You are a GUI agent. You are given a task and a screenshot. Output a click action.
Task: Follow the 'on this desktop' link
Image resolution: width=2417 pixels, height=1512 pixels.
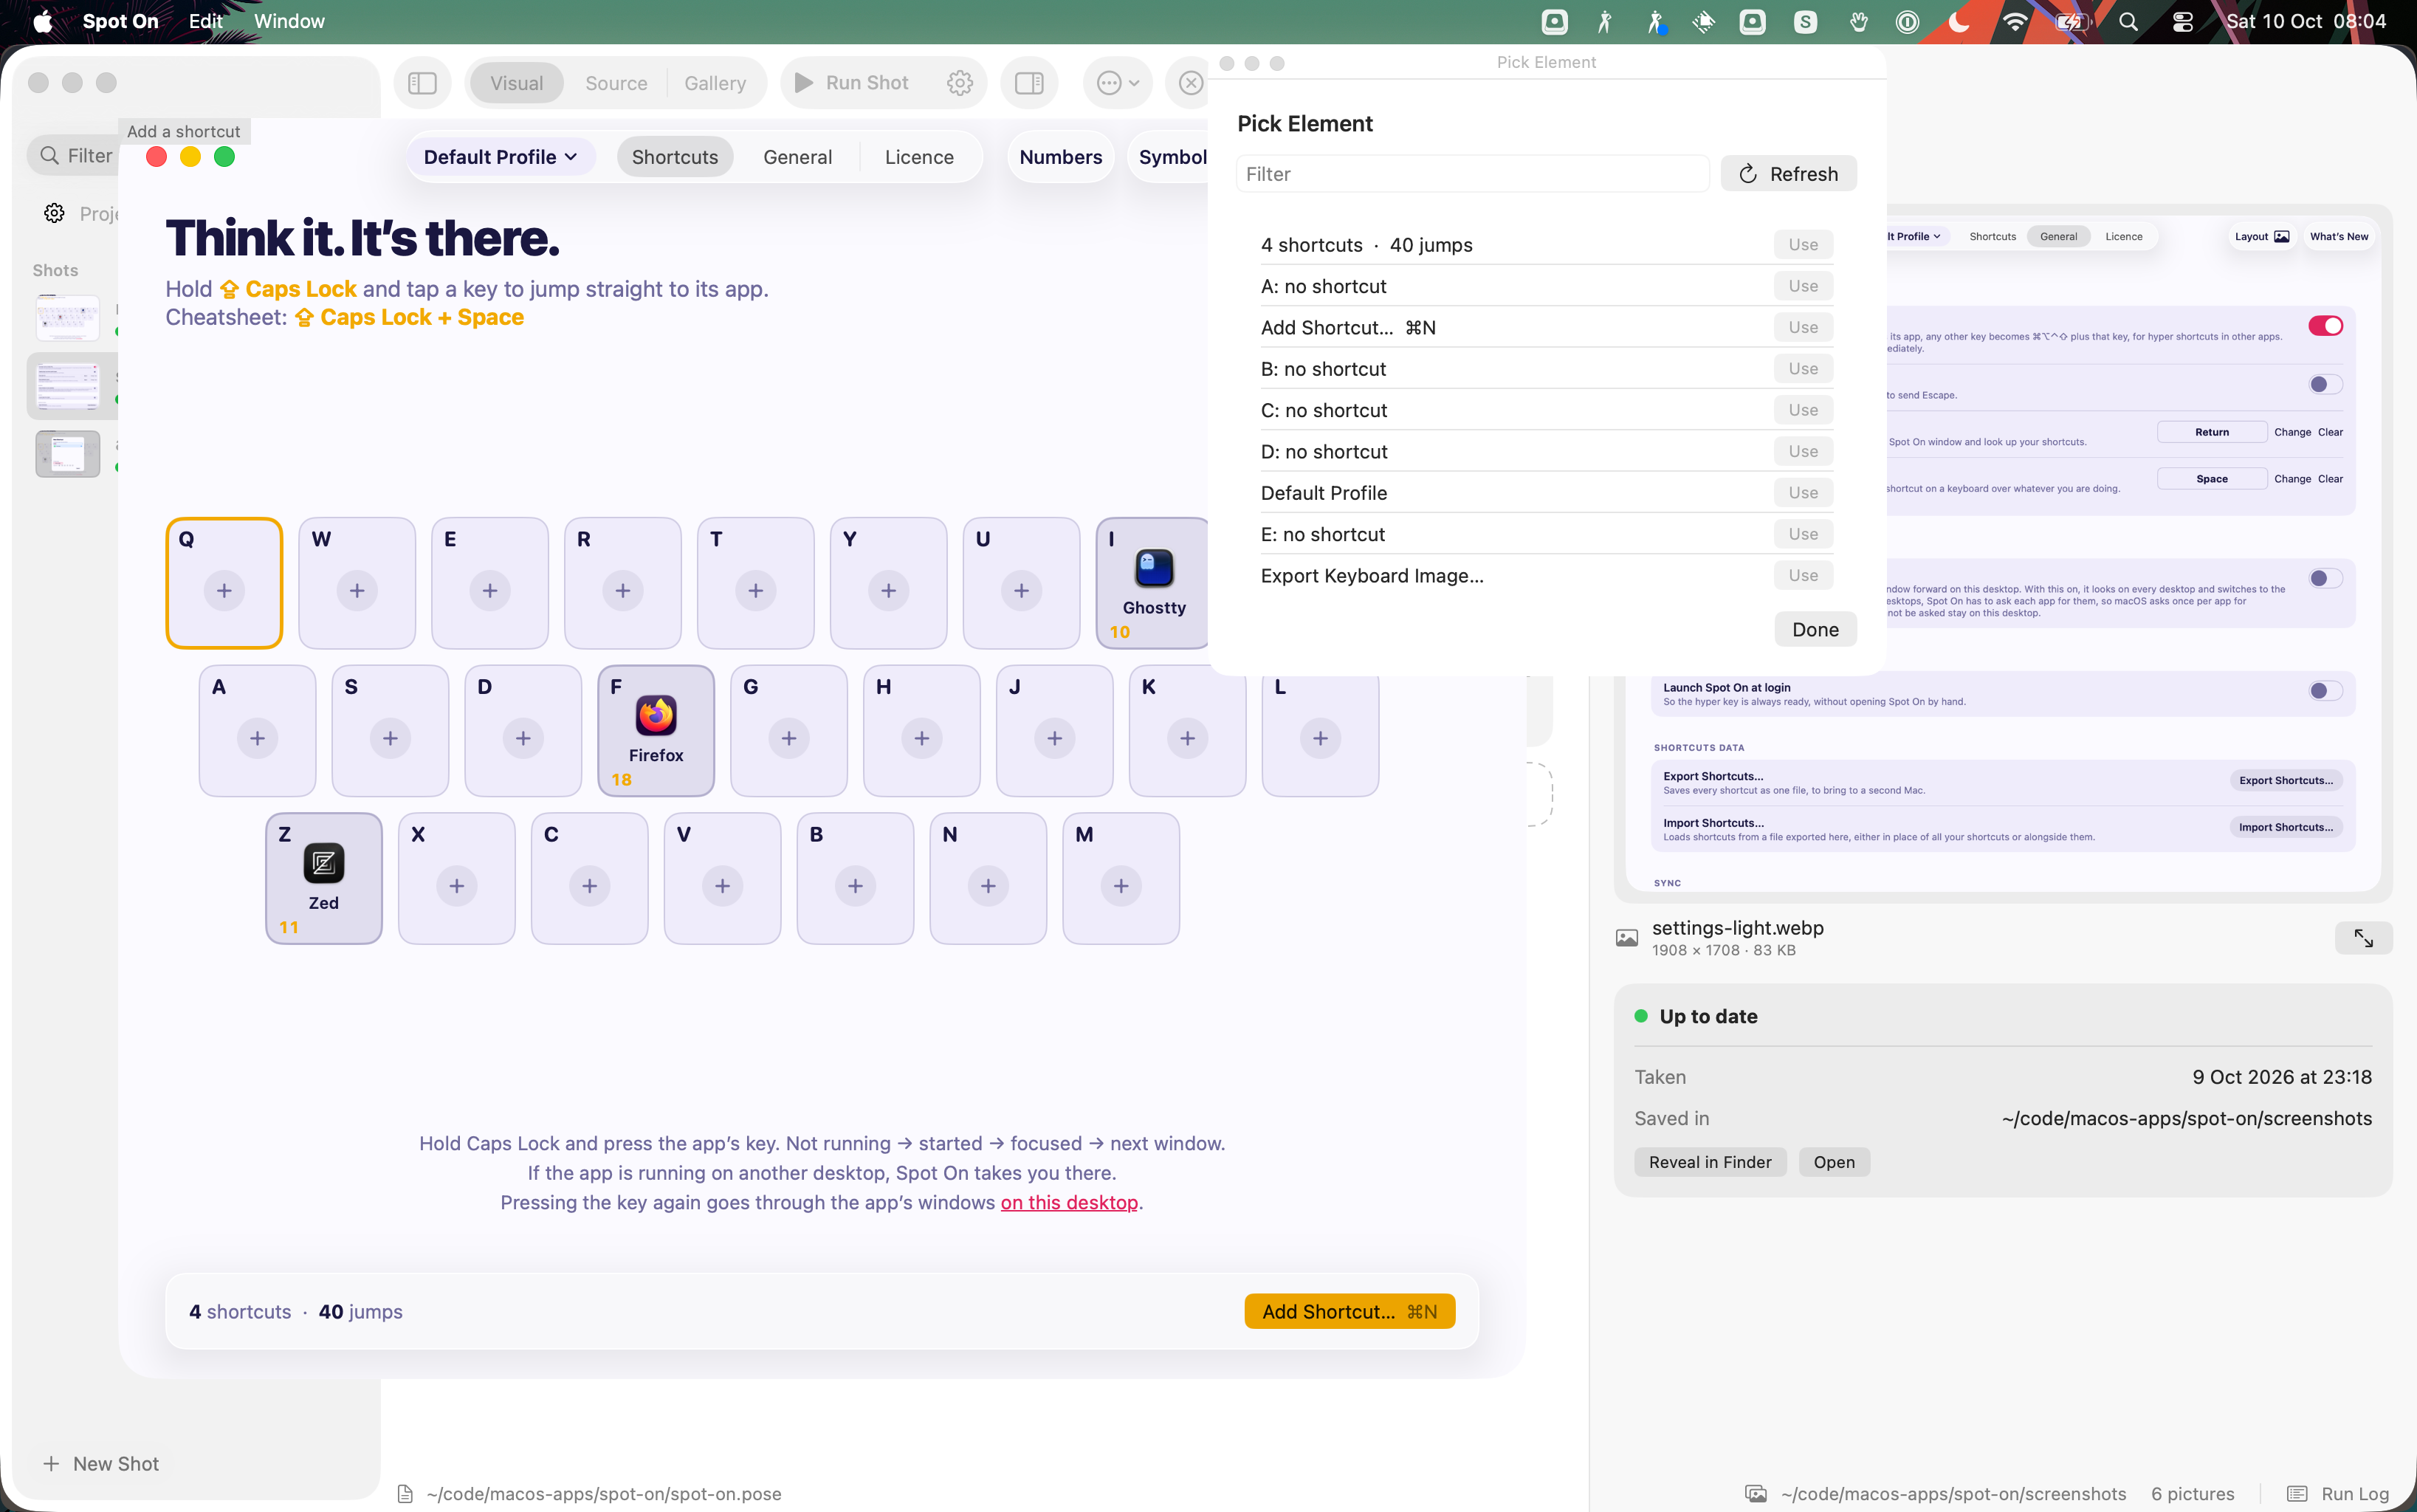click(x=1069, y=1202)
